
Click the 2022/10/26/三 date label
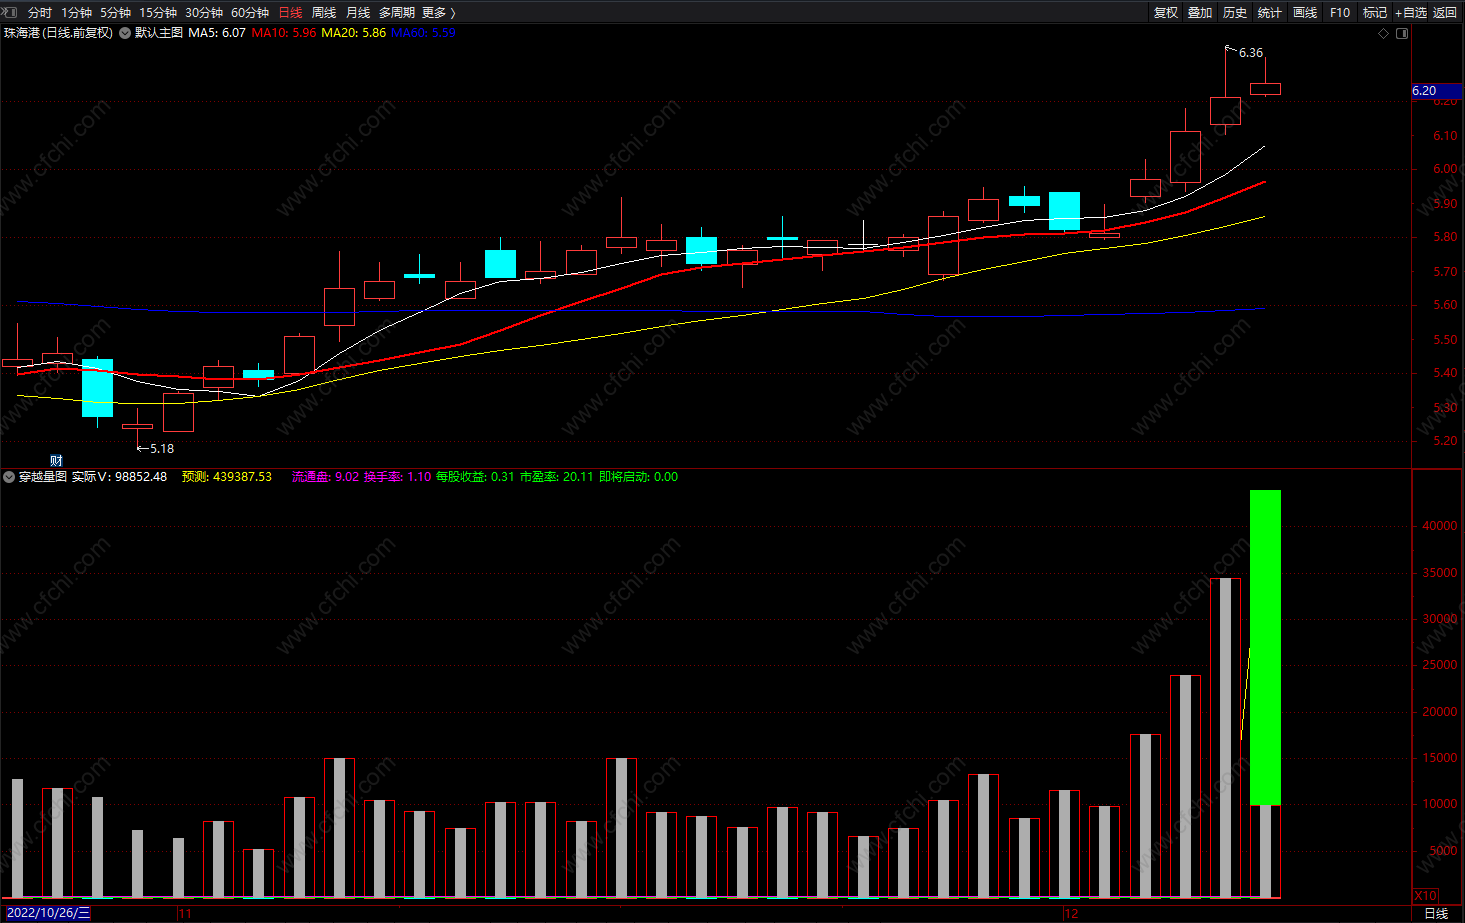point(48,913)
